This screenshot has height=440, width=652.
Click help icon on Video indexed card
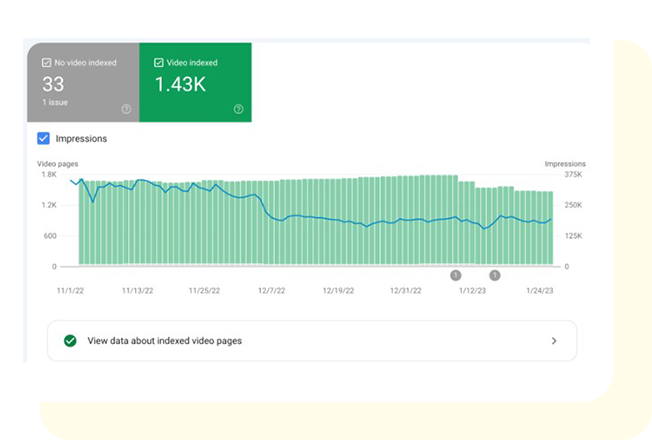coord(238,109)
